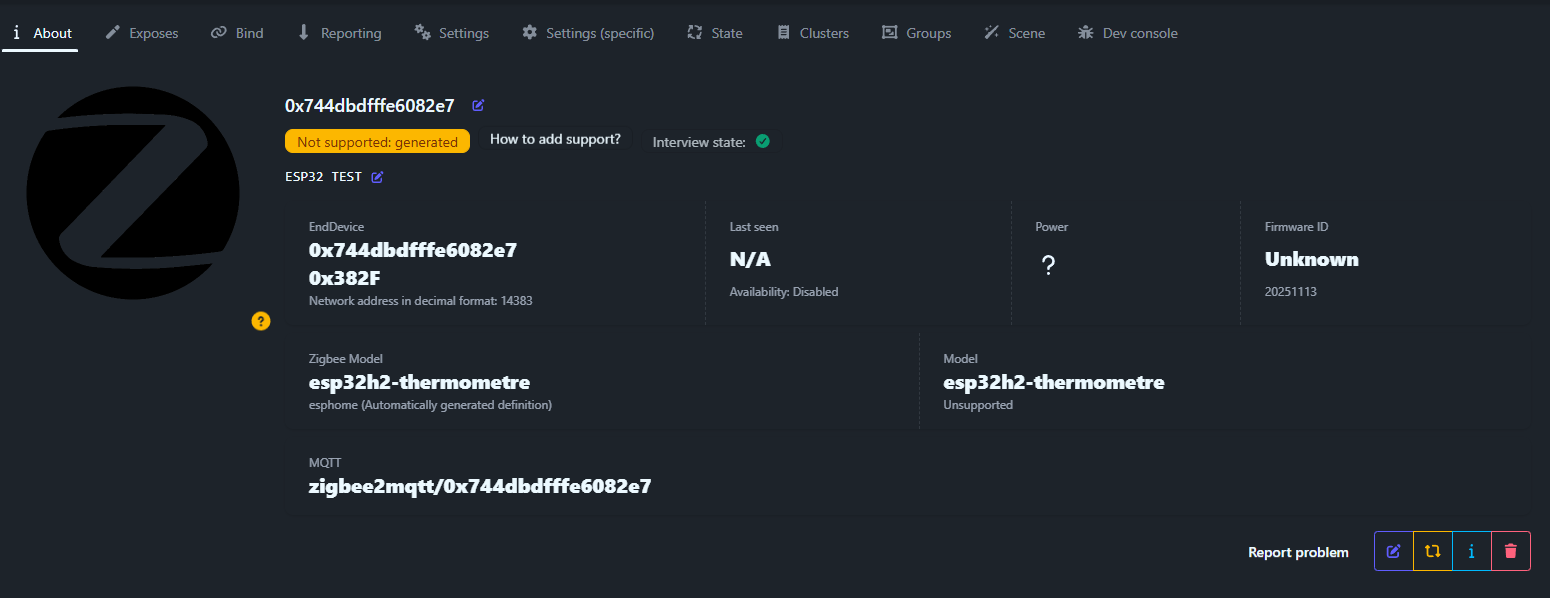This screenshot has width=1550, height=598.
Task: Open the Settings (specific) tab
Action: coord(588,33)
